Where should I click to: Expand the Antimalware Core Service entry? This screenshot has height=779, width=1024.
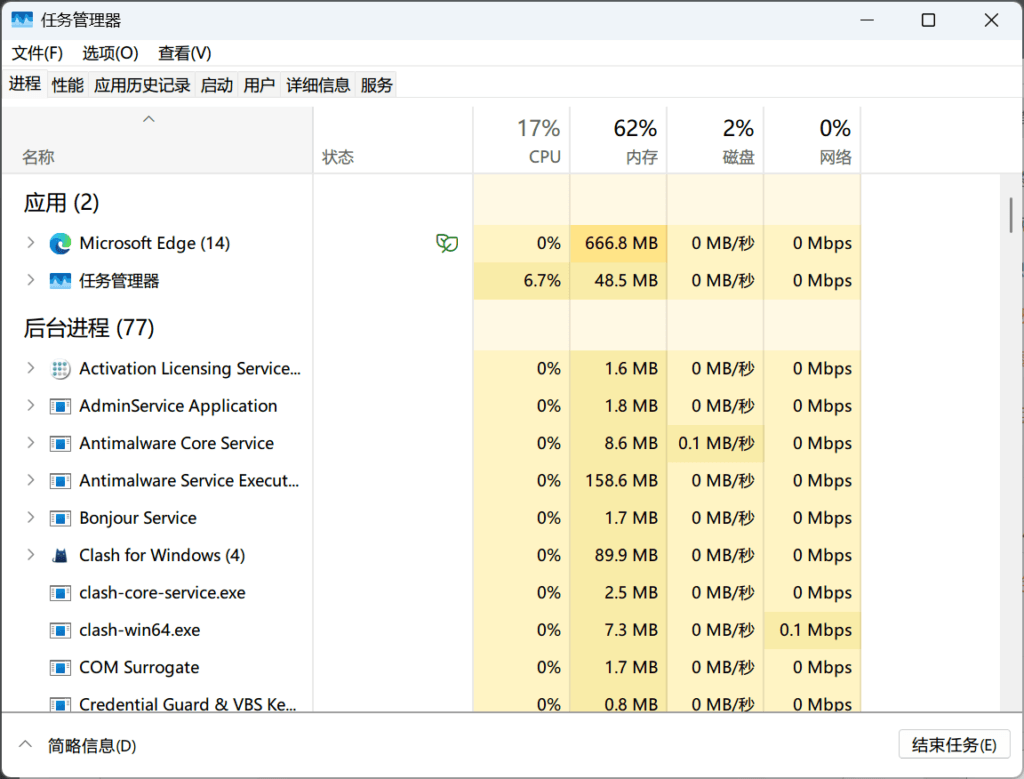[x=31, y=443]
